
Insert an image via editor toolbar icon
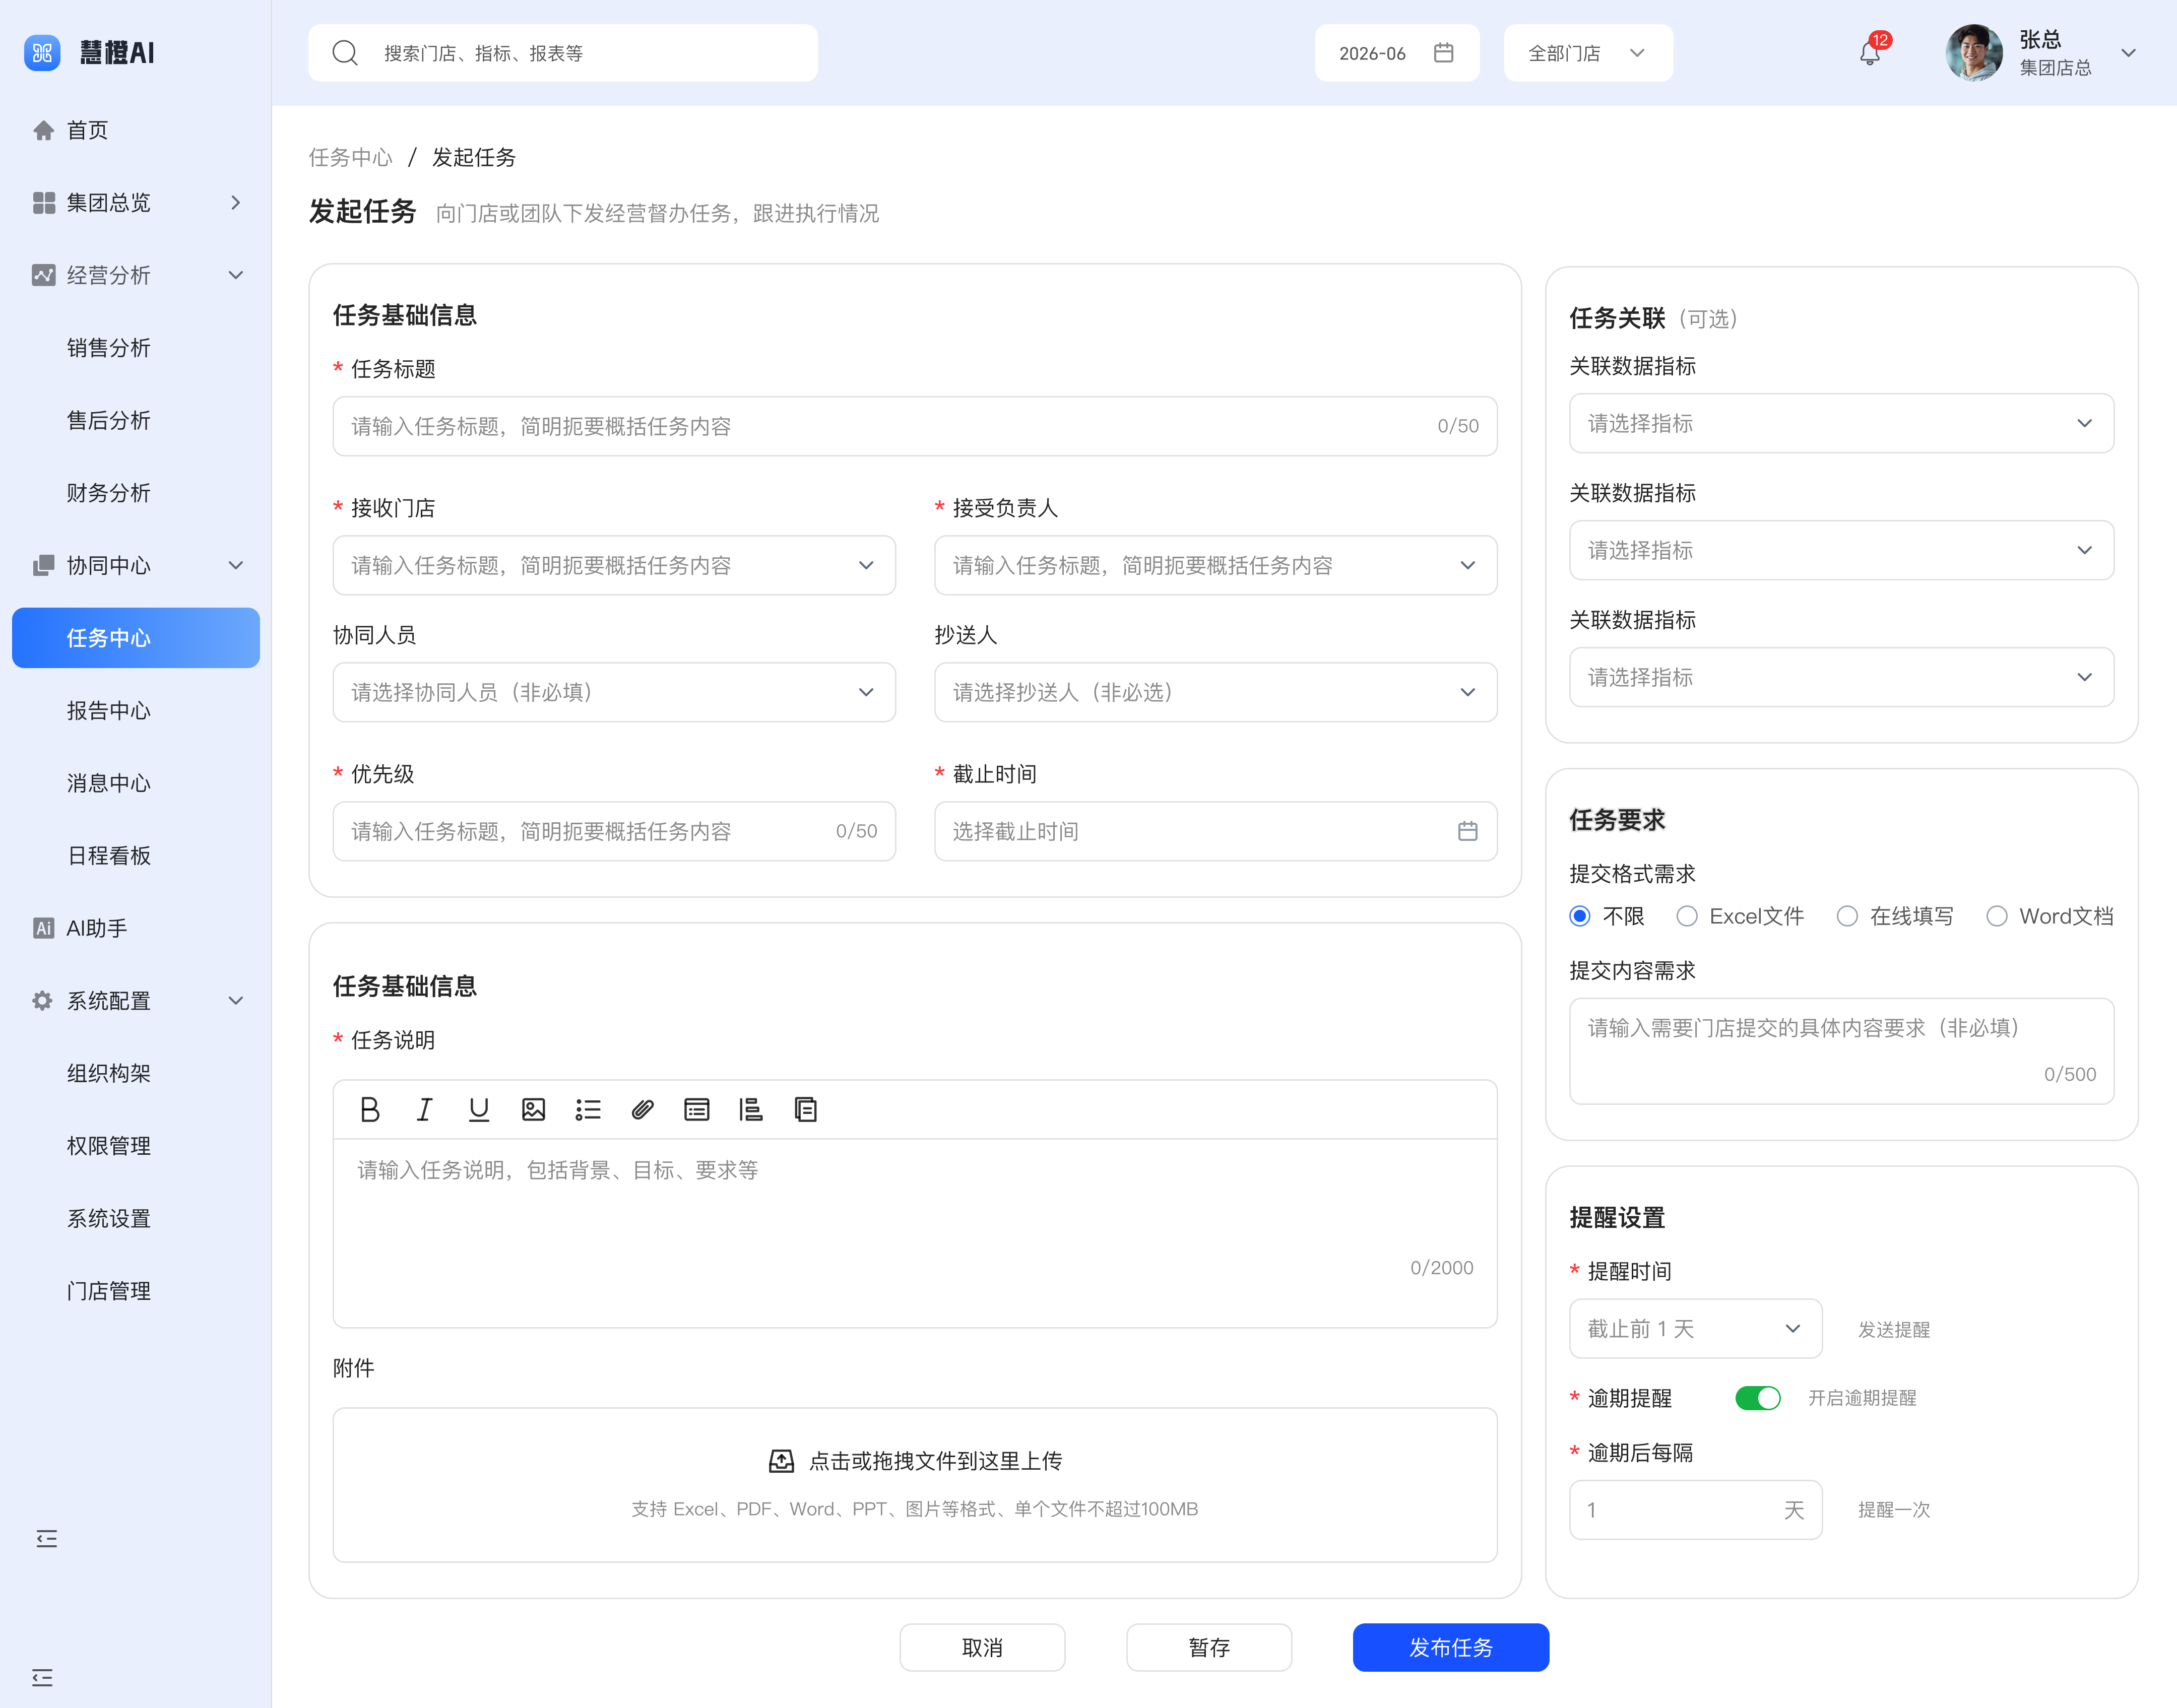click(533, 1109)
